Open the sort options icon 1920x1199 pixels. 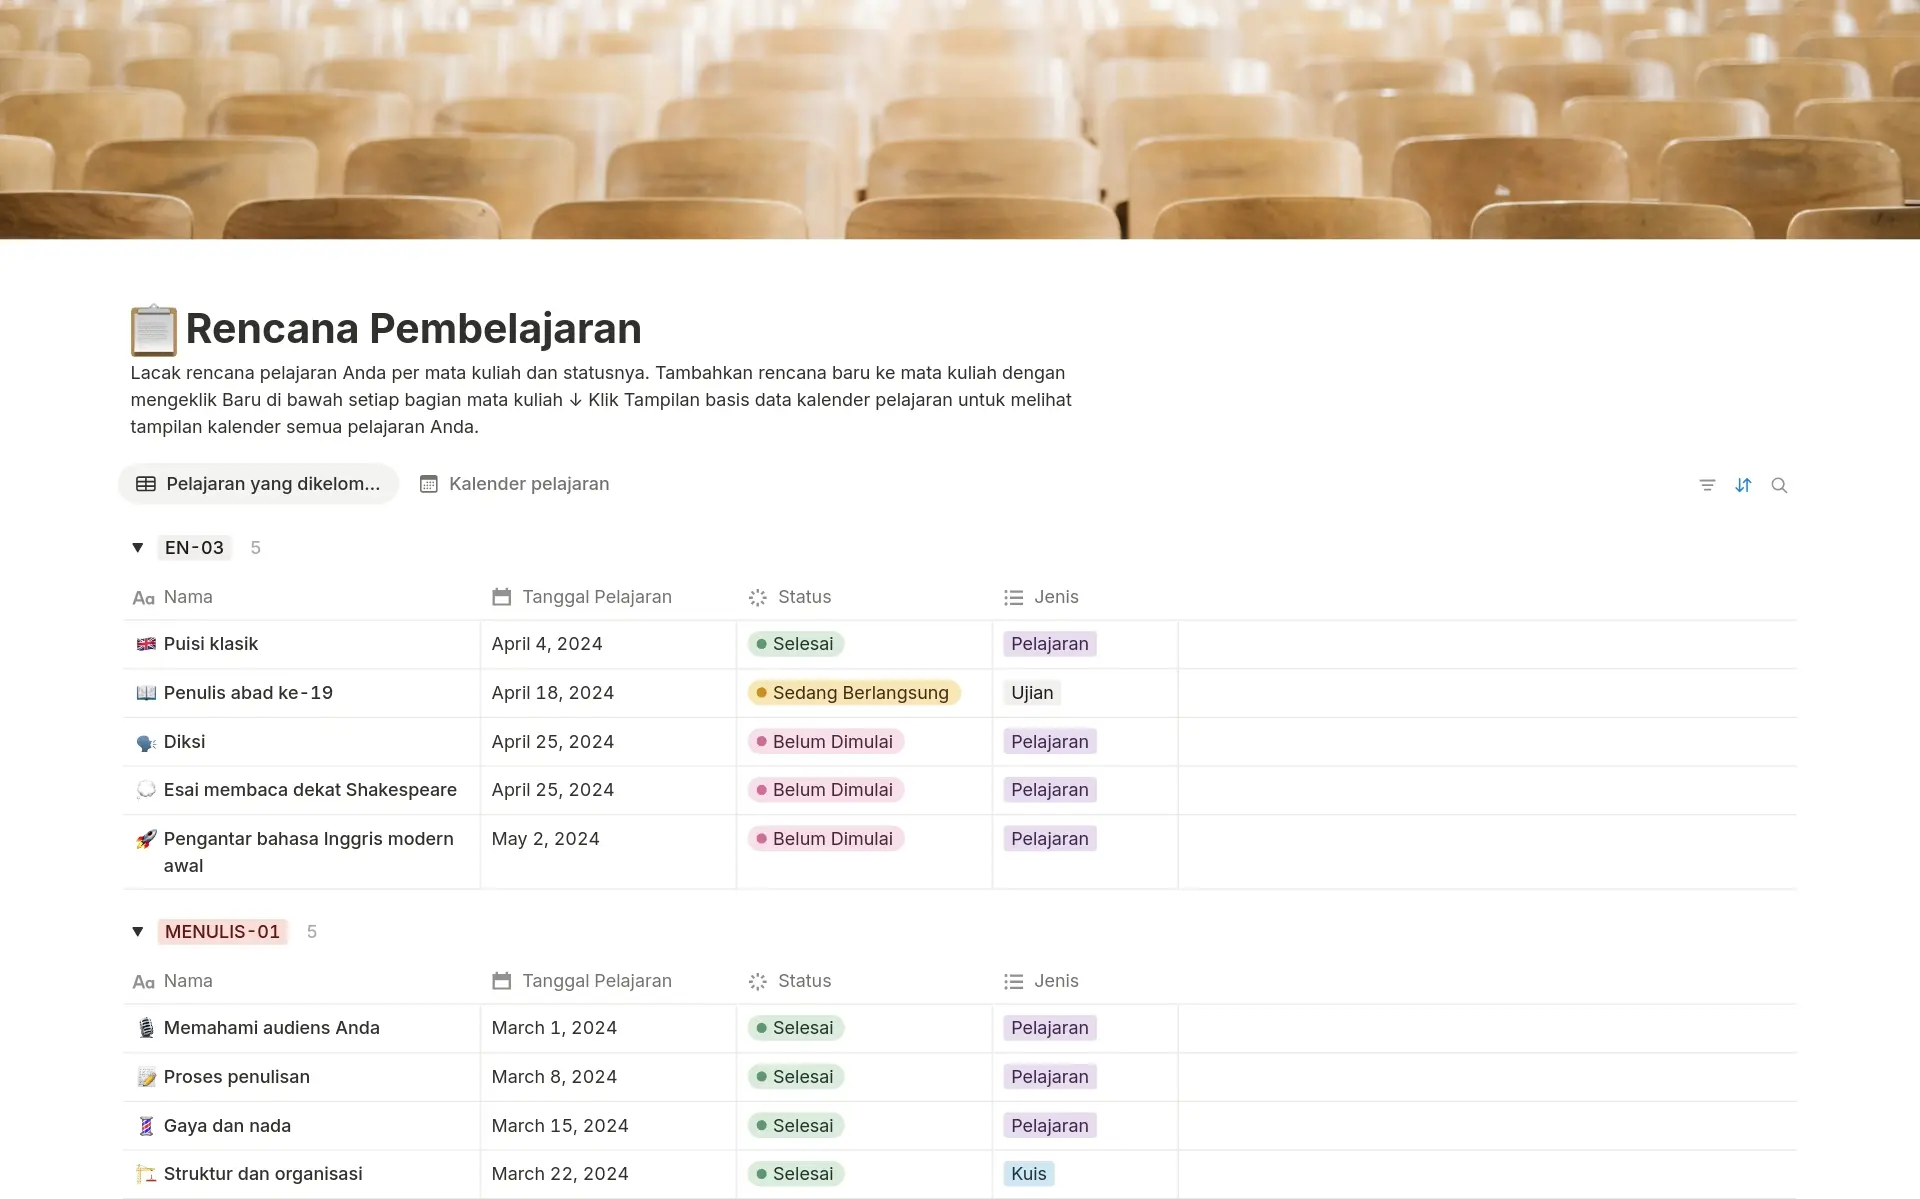pos(1743,485)
